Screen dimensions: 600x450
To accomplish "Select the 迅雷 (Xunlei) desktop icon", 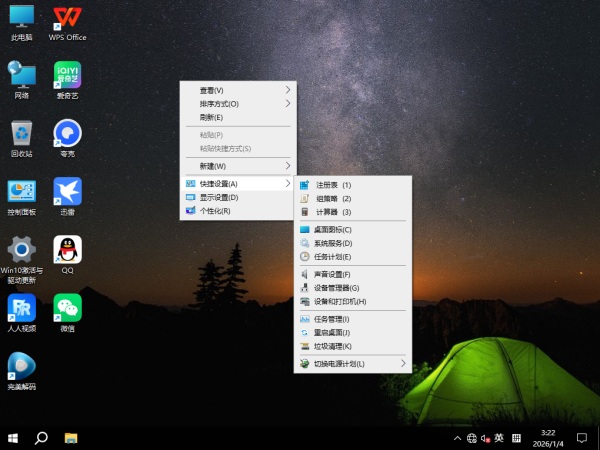I will (x=68, y=190).
